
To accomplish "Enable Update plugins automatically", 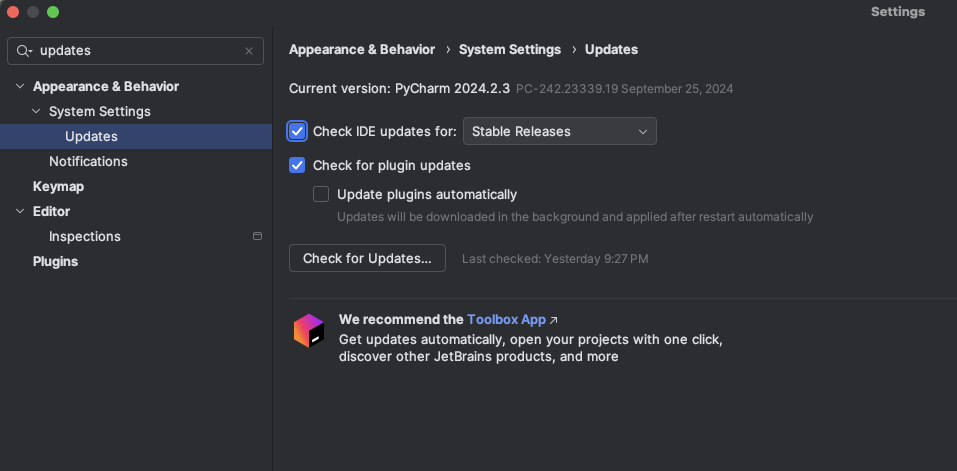I will [x=321, y=194].
